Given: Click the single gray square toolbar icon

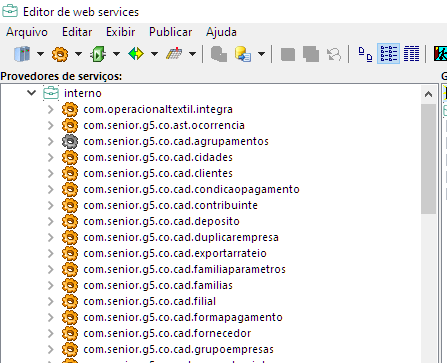Looking at the screenshot, I should (288, 54).
